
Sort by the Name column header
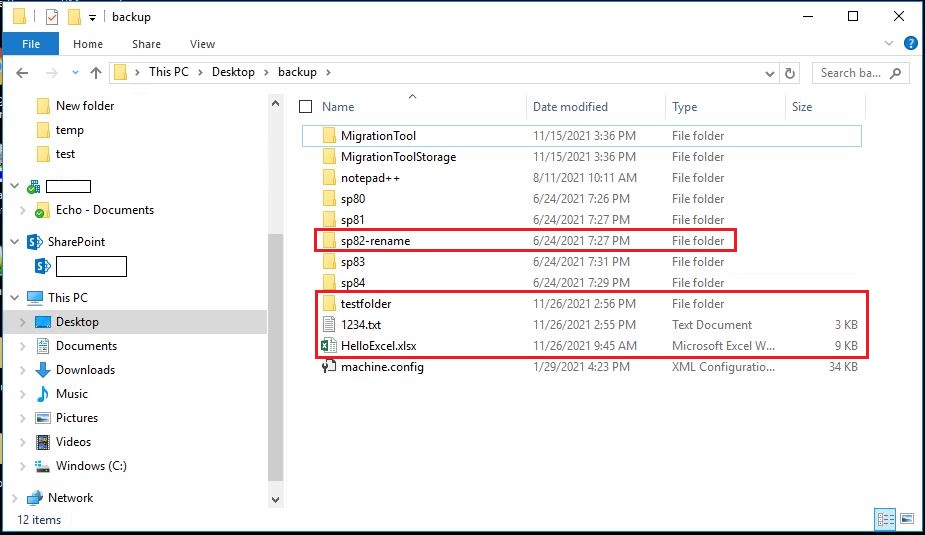[x=338, y=107]
